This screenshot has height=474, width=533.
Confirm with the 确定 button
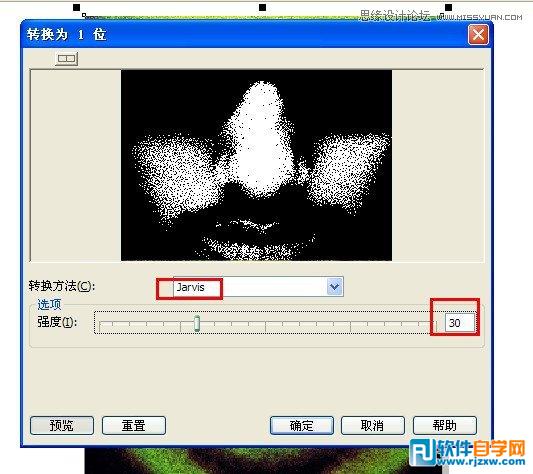(x=302, y=425)
